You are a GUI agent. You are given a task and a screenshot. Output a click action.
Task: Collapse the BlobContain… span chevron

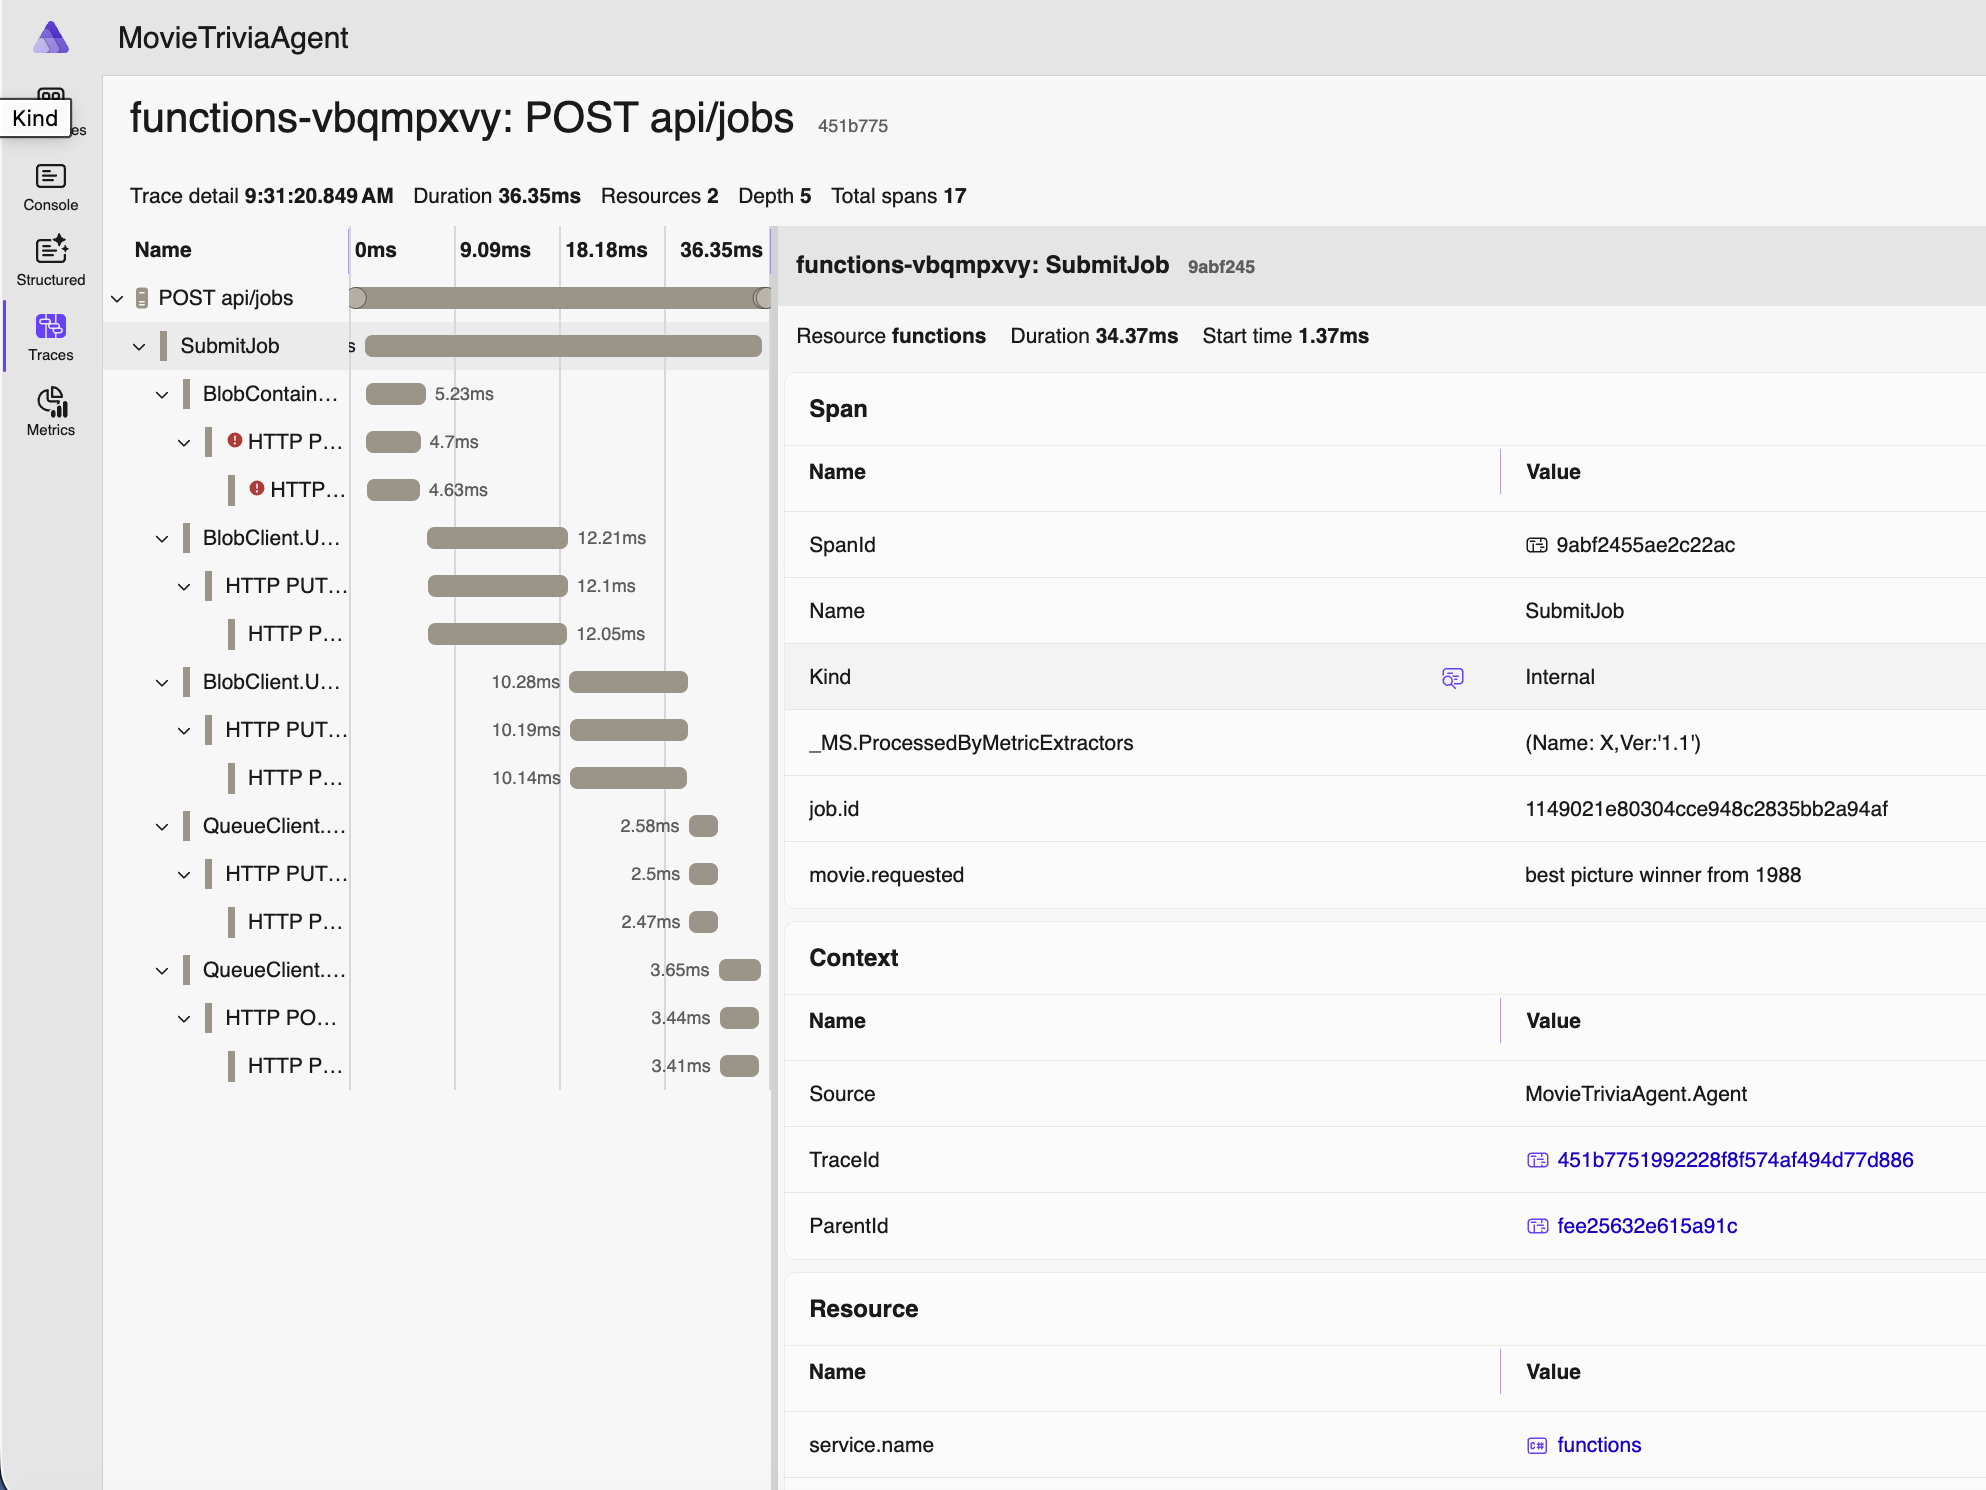coord(162,394)
